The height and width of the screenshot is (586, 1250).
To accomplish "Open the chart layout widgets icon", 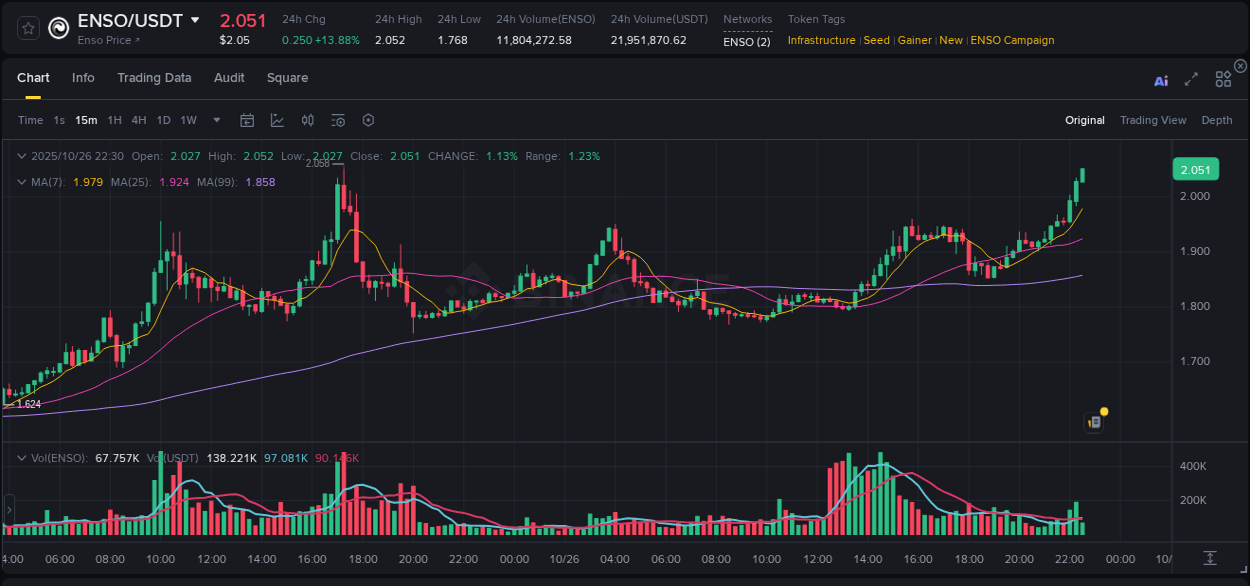I will coord(1223,79).
